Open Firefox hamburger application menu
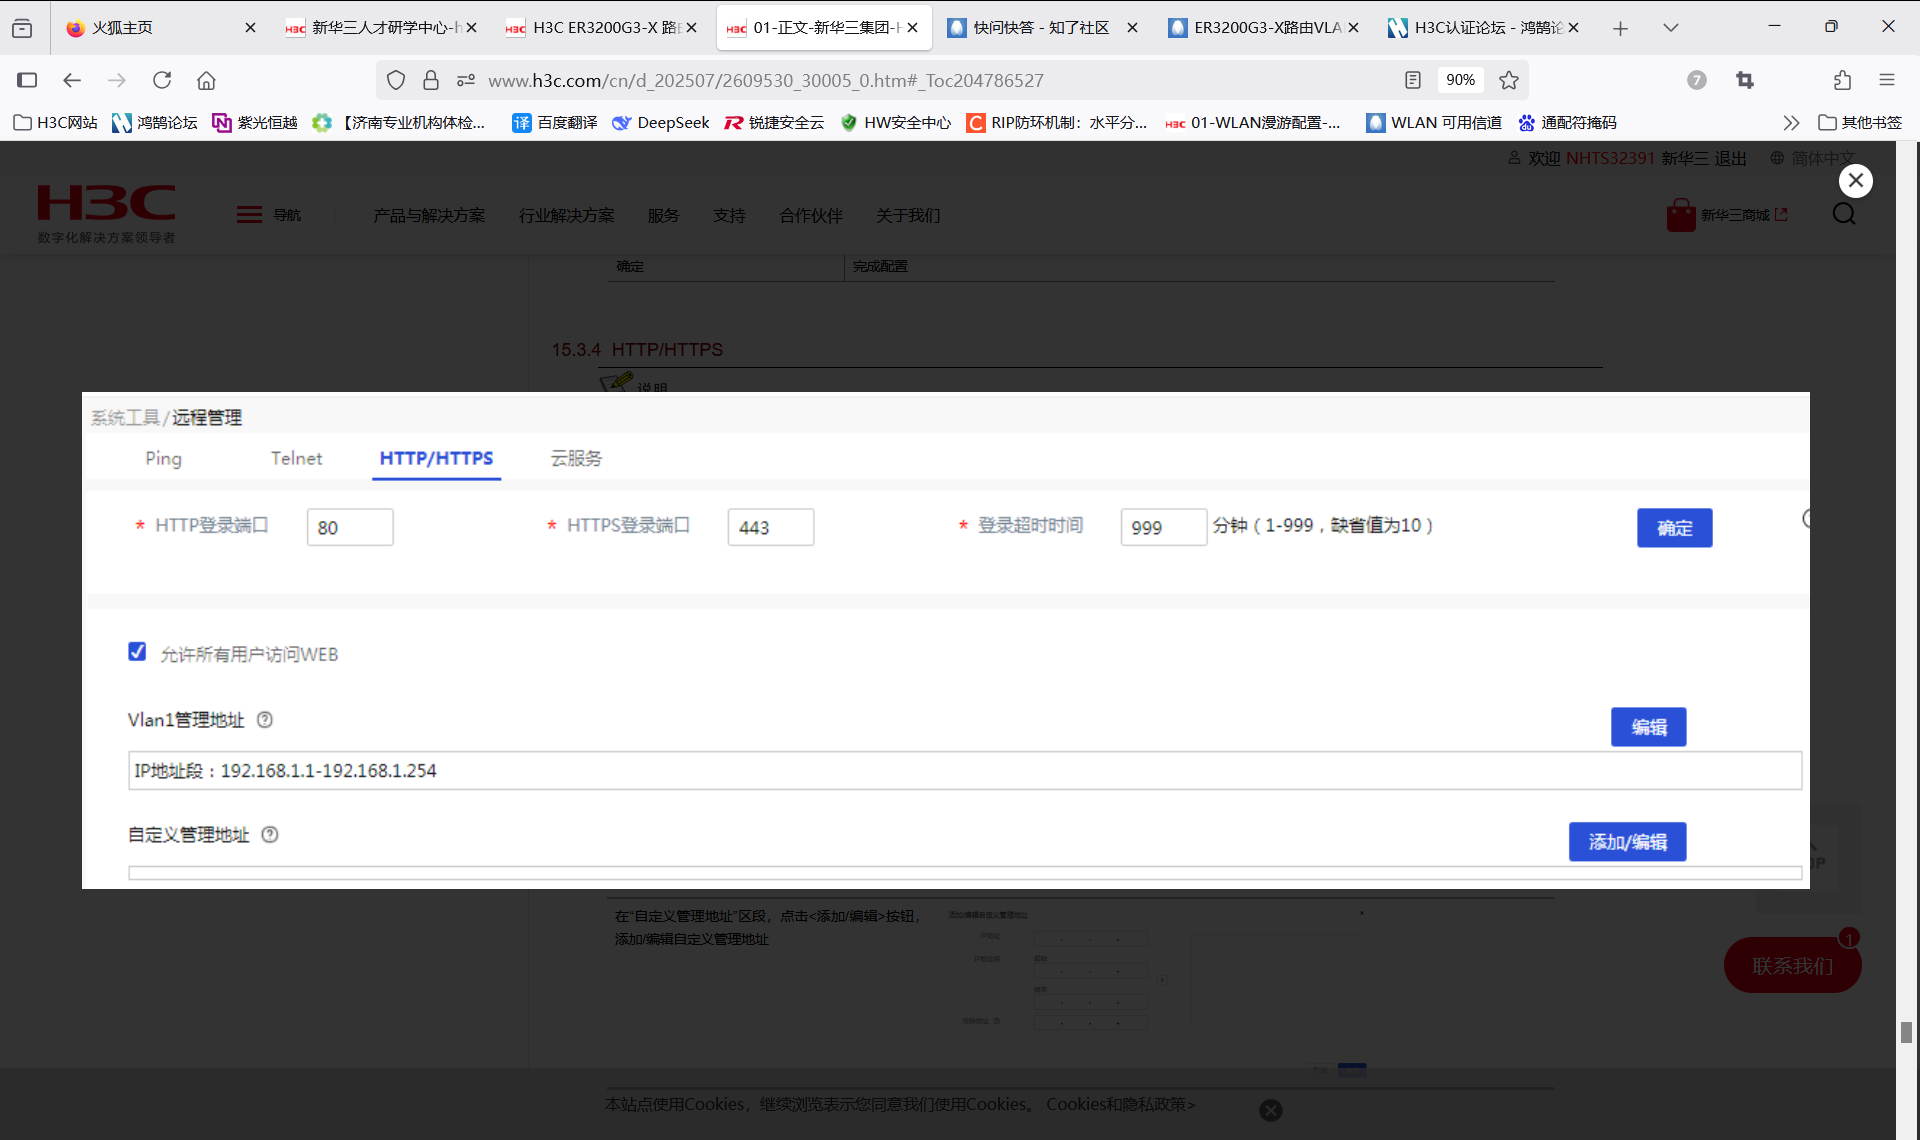 pos(1887,80)
